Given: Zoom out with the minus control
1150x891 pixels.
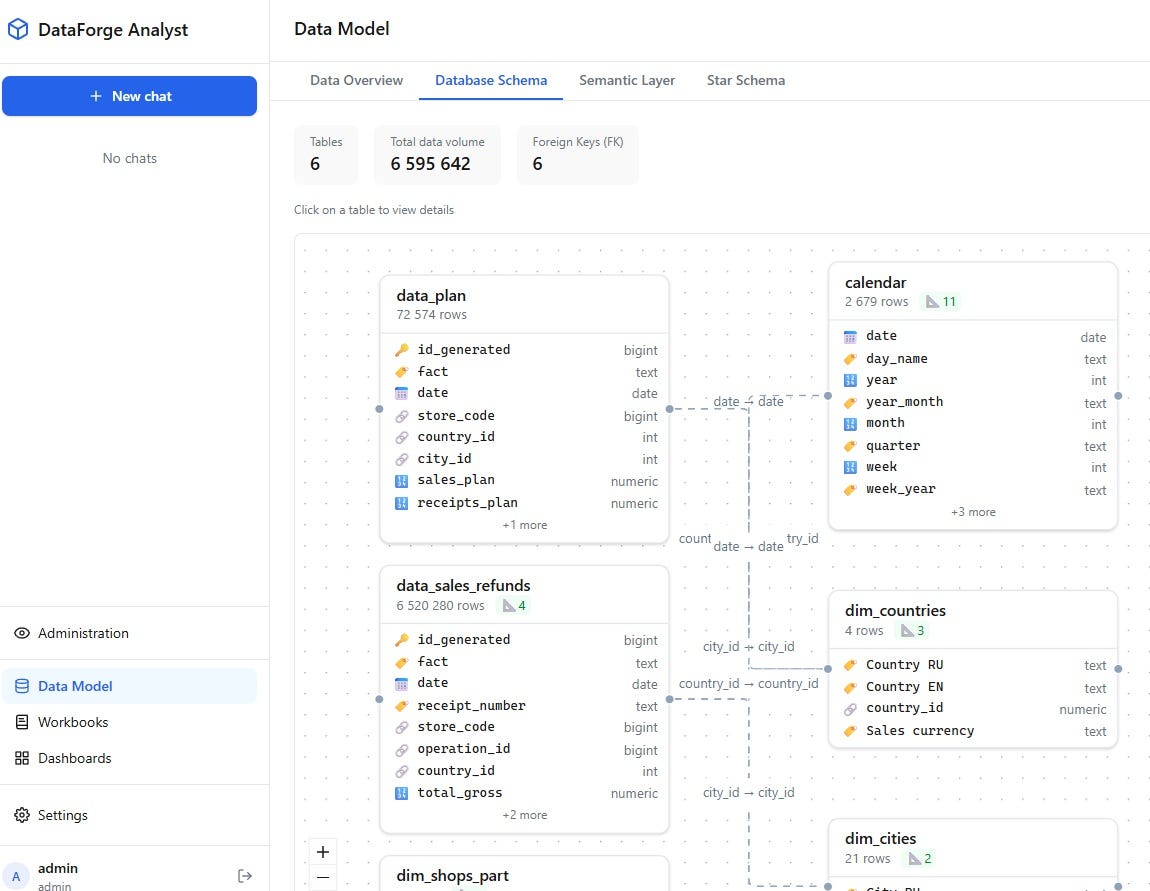Looking at the screenshot, I should click(323, 877).
